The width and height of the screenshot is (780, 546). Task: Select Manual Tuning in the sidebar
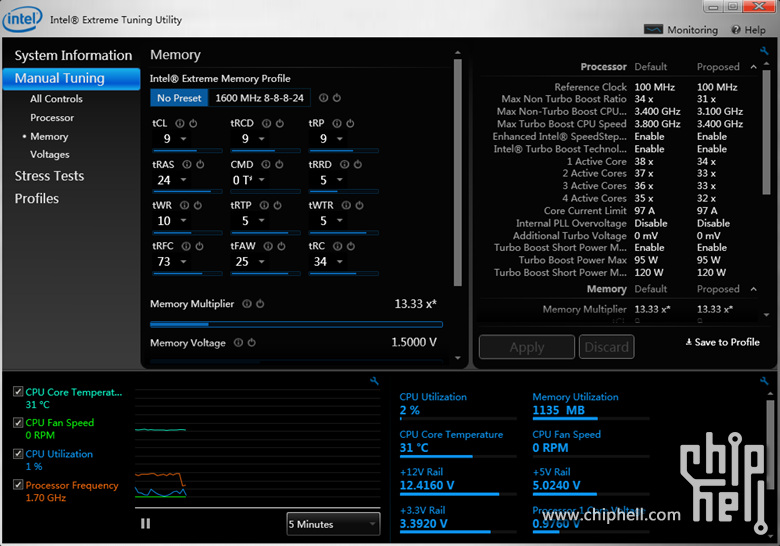tap(71, 79)
